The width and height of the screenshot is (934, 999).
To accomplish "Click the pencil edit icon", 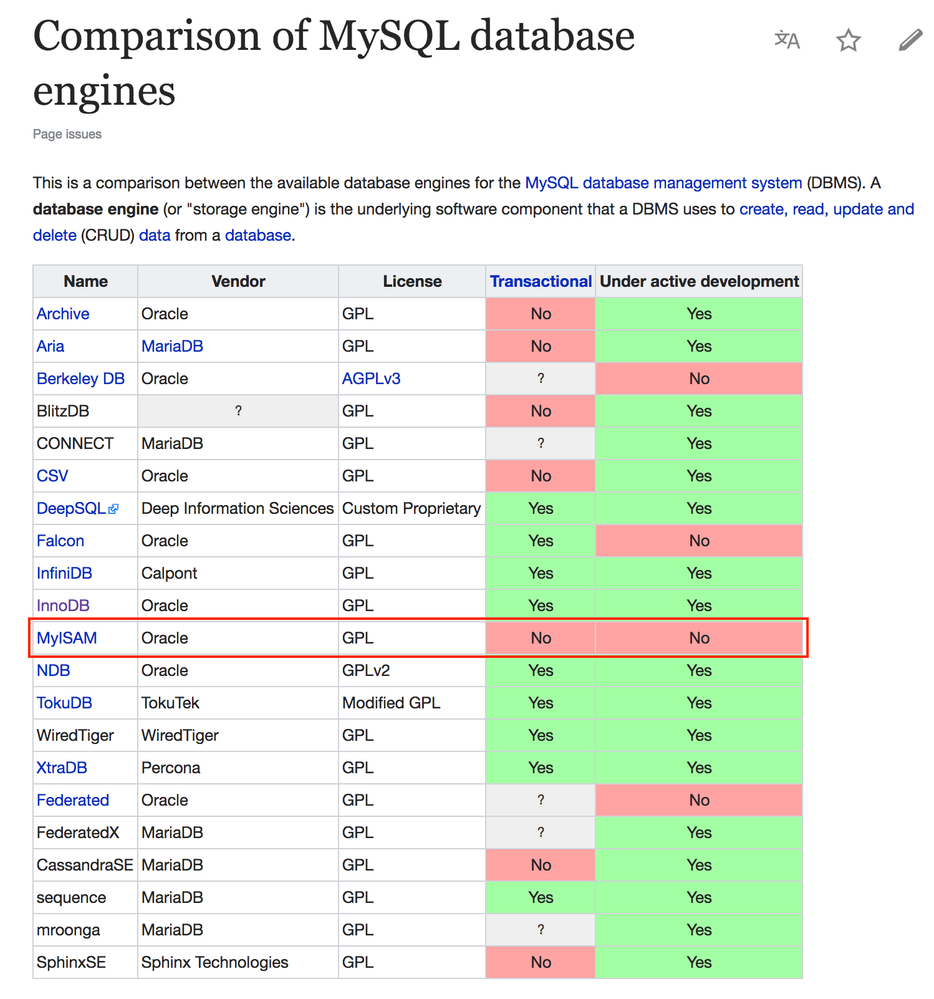I will [910, 40].
